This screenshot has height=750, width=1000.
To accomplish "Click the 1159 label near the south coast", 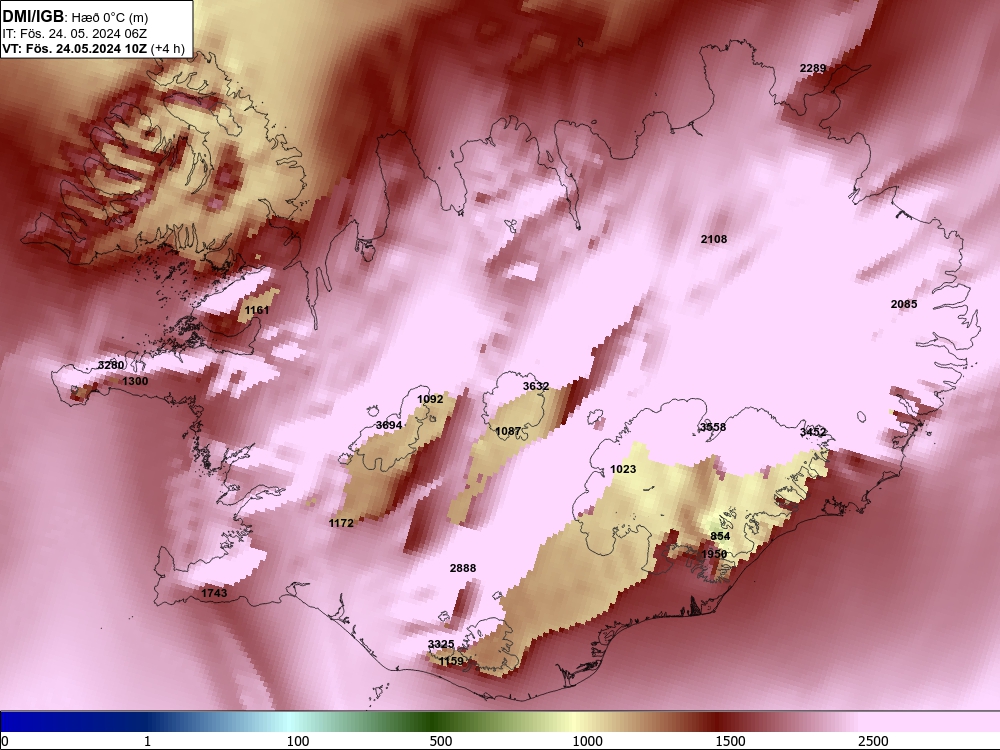I will coord(451,661).
